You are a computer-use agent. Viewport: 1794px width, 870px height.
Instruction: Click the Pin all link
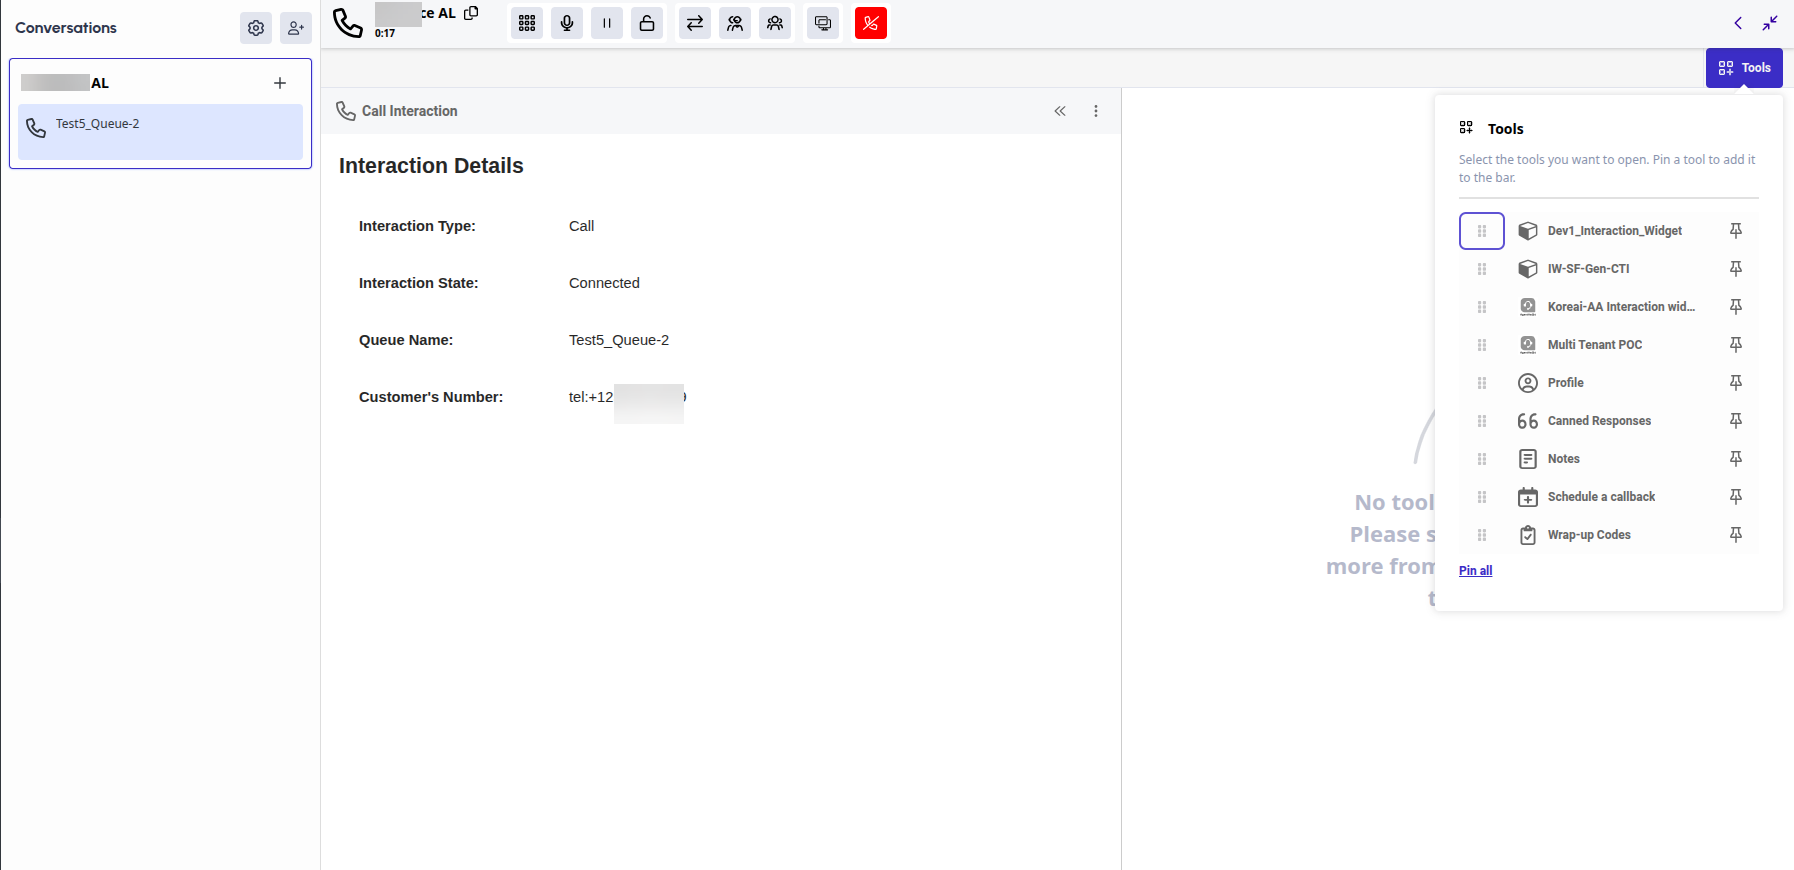point(1475,571)
